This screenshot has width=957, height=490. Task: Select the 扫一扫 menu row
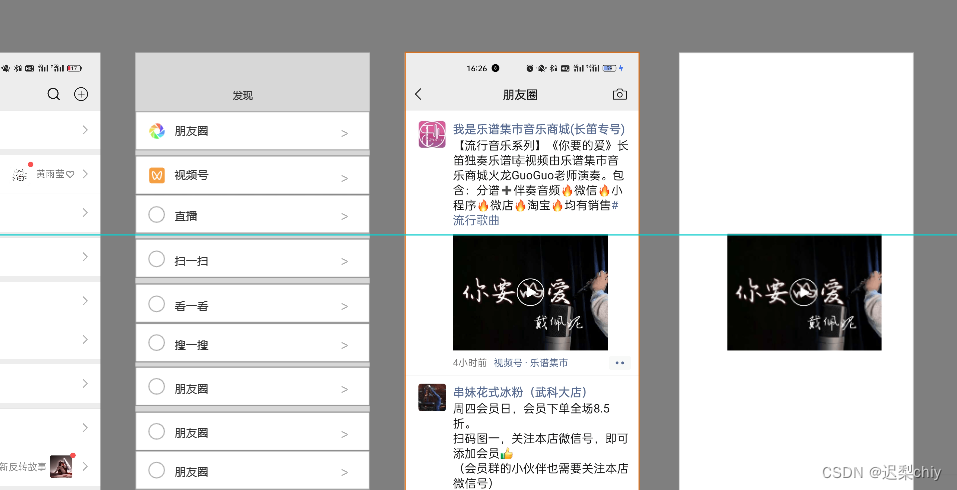(x=253, y=259)
